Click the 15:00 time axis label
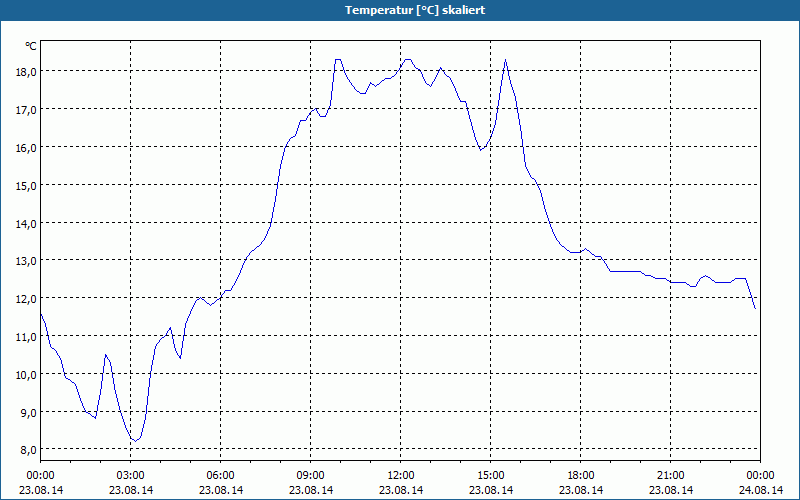This screenshot has height=500, width=800. click(490, 476)
